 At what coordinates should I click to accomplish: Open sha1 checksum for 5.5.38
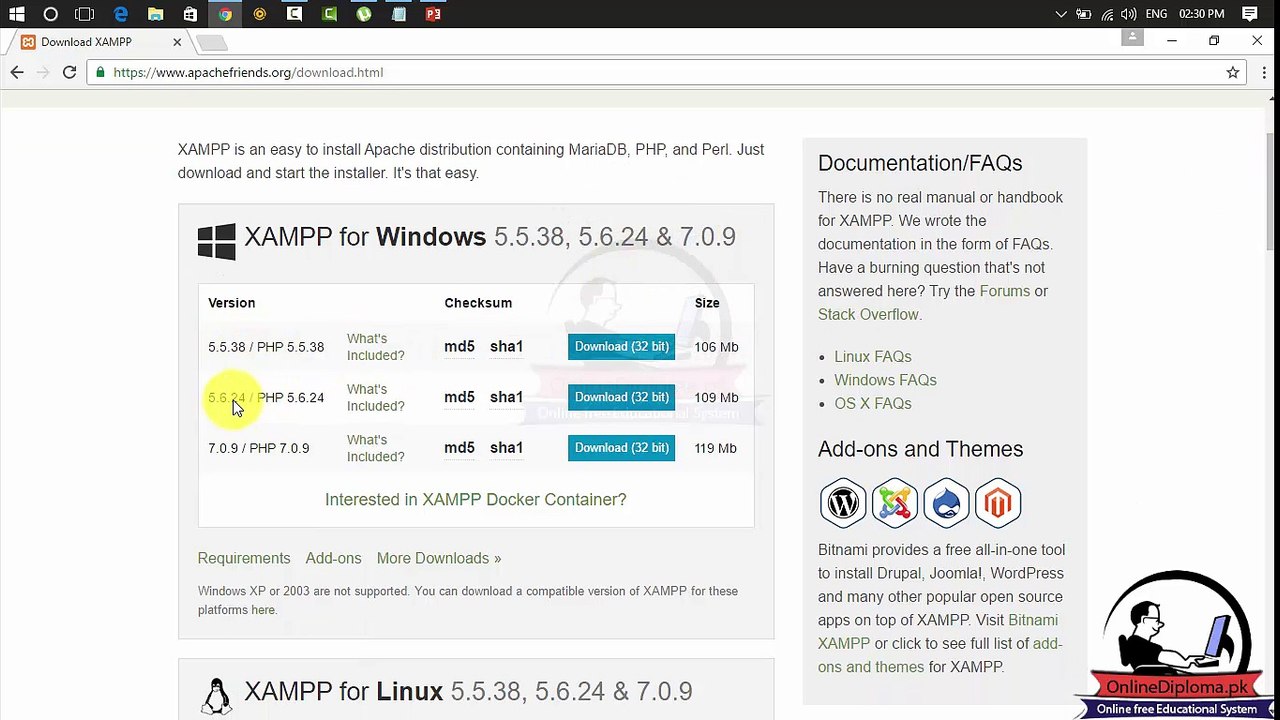(506, 347)
